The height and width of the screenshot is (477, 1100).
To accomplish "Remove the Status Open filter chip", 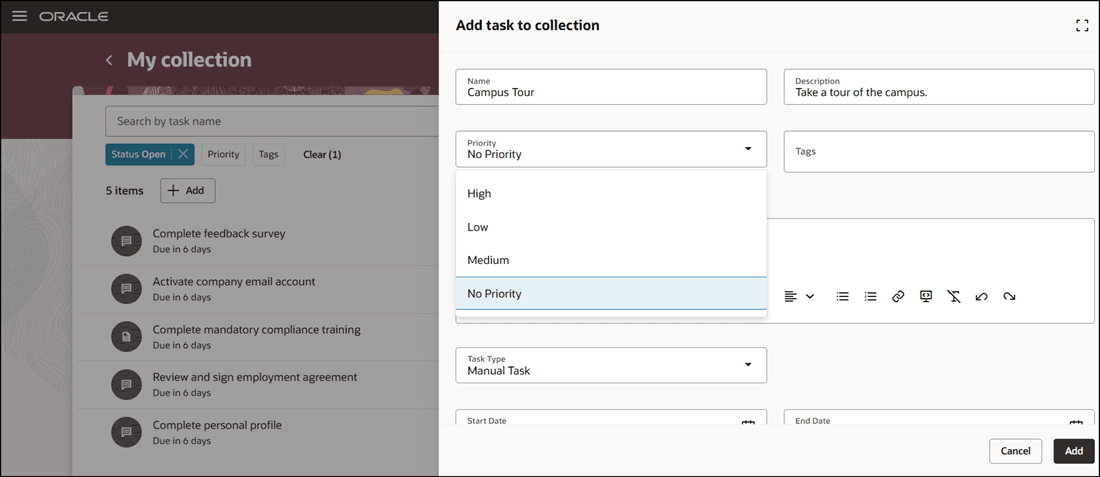I will (x=183, y=154).
